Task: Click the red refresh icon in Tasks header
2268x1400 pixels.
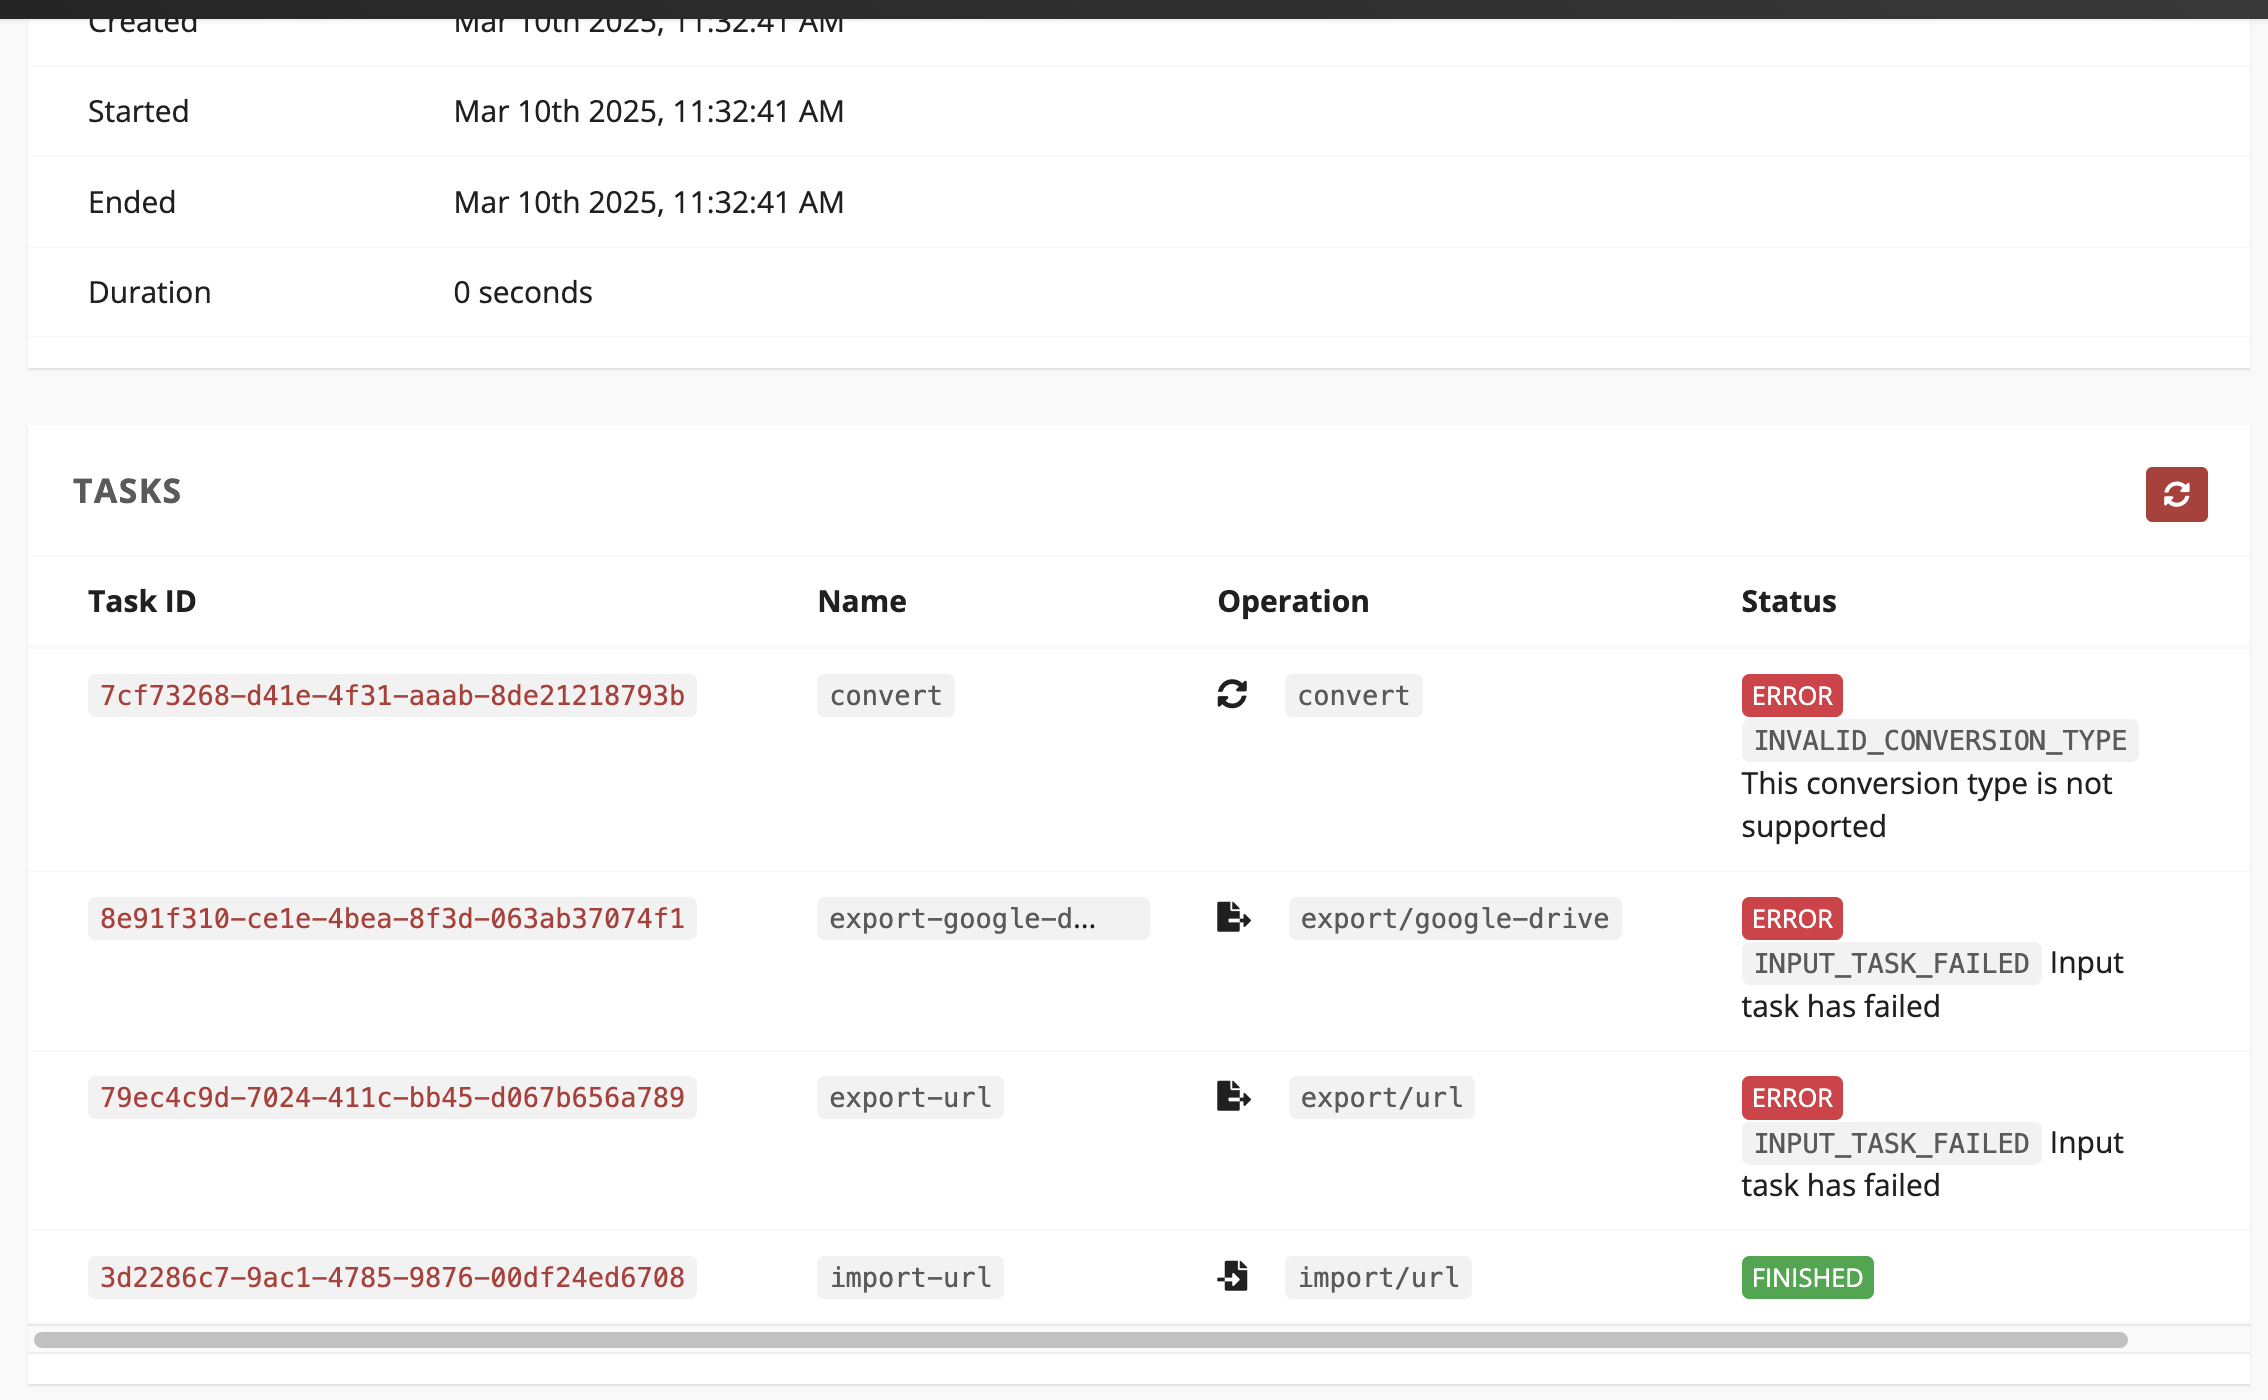Action: click(2176, 494)
